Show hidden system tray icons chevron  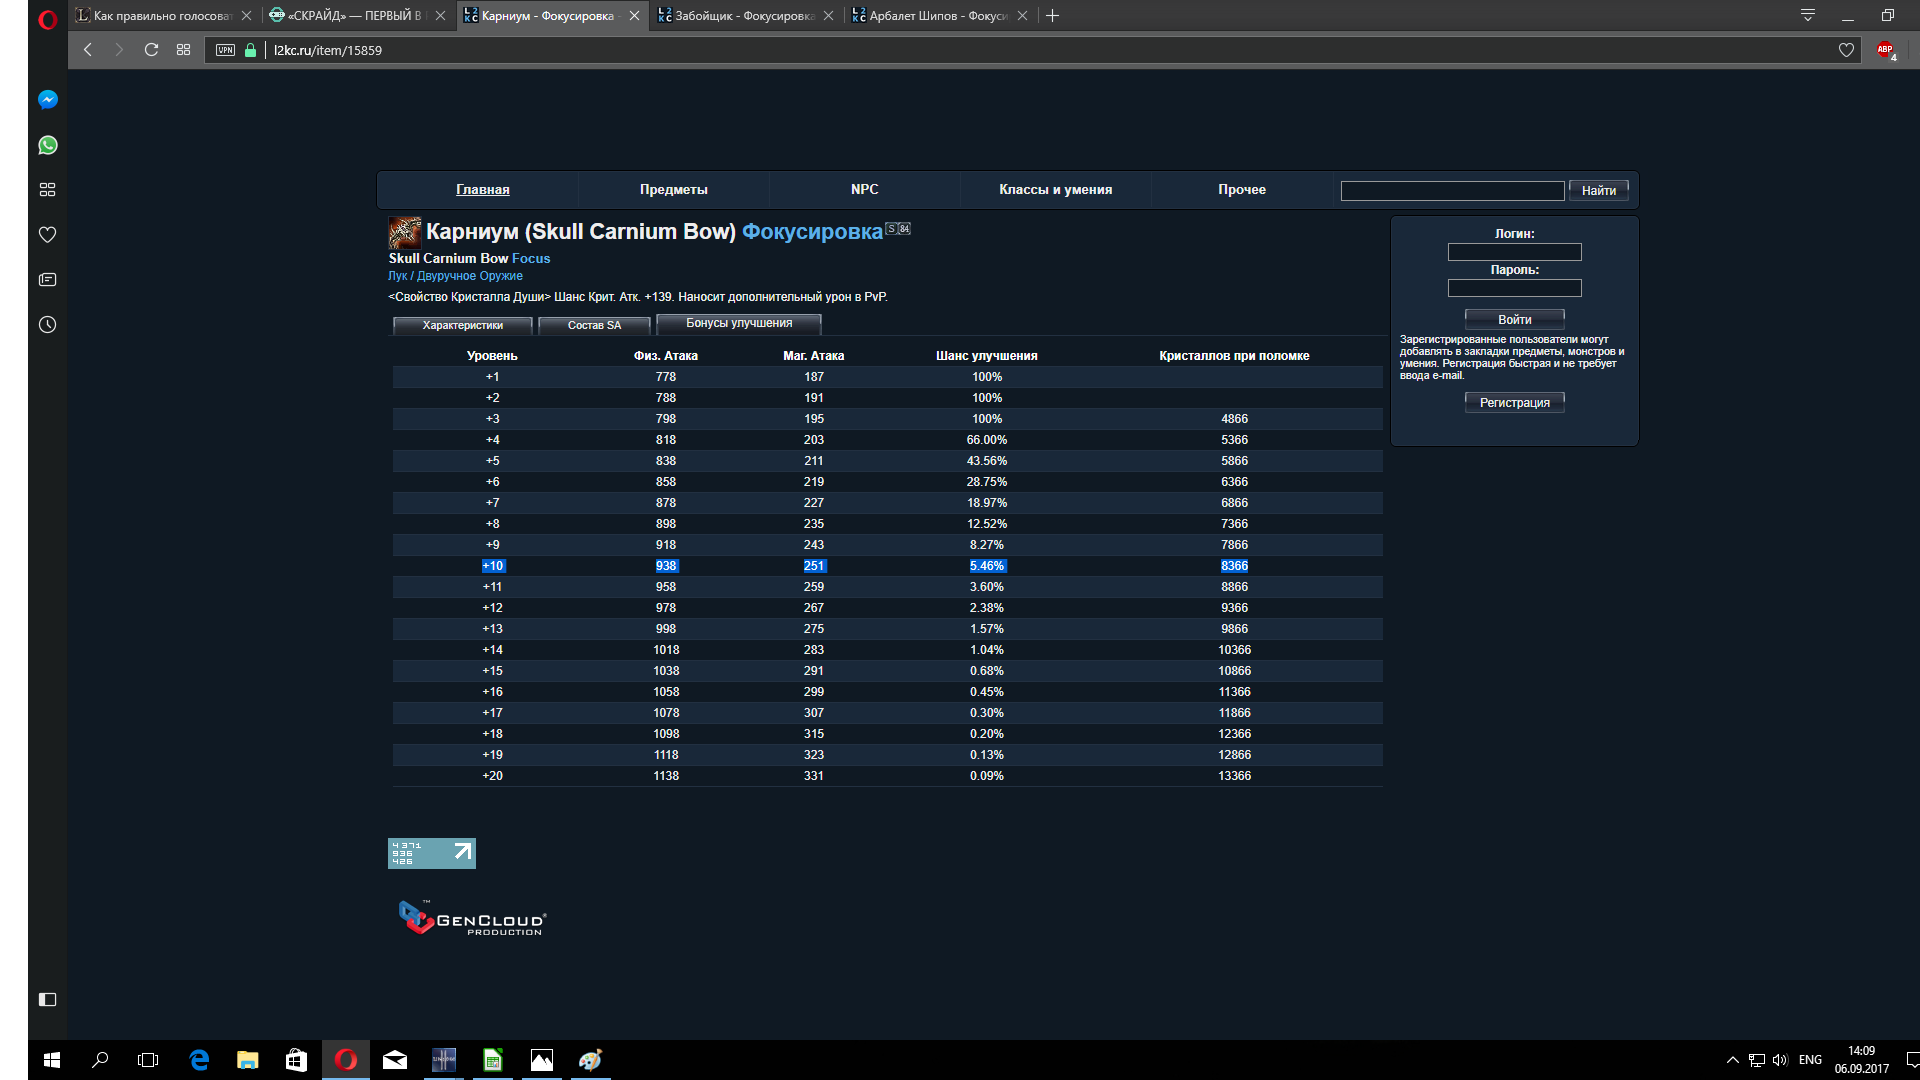tap(1732, 1060)
